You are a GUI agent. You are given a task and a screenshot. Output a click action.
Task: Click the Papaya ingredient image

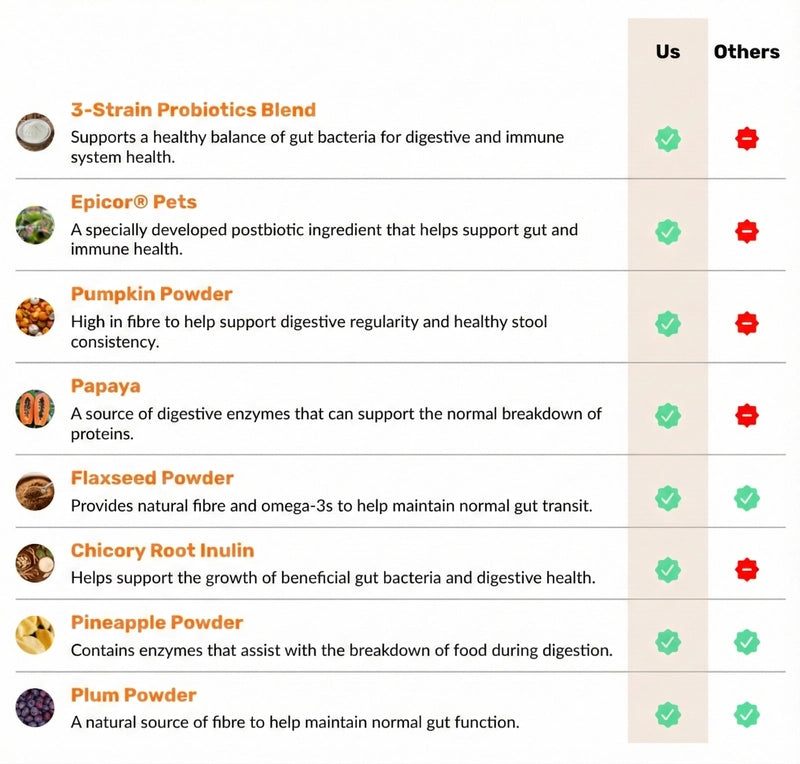click(x=34, y=408)
